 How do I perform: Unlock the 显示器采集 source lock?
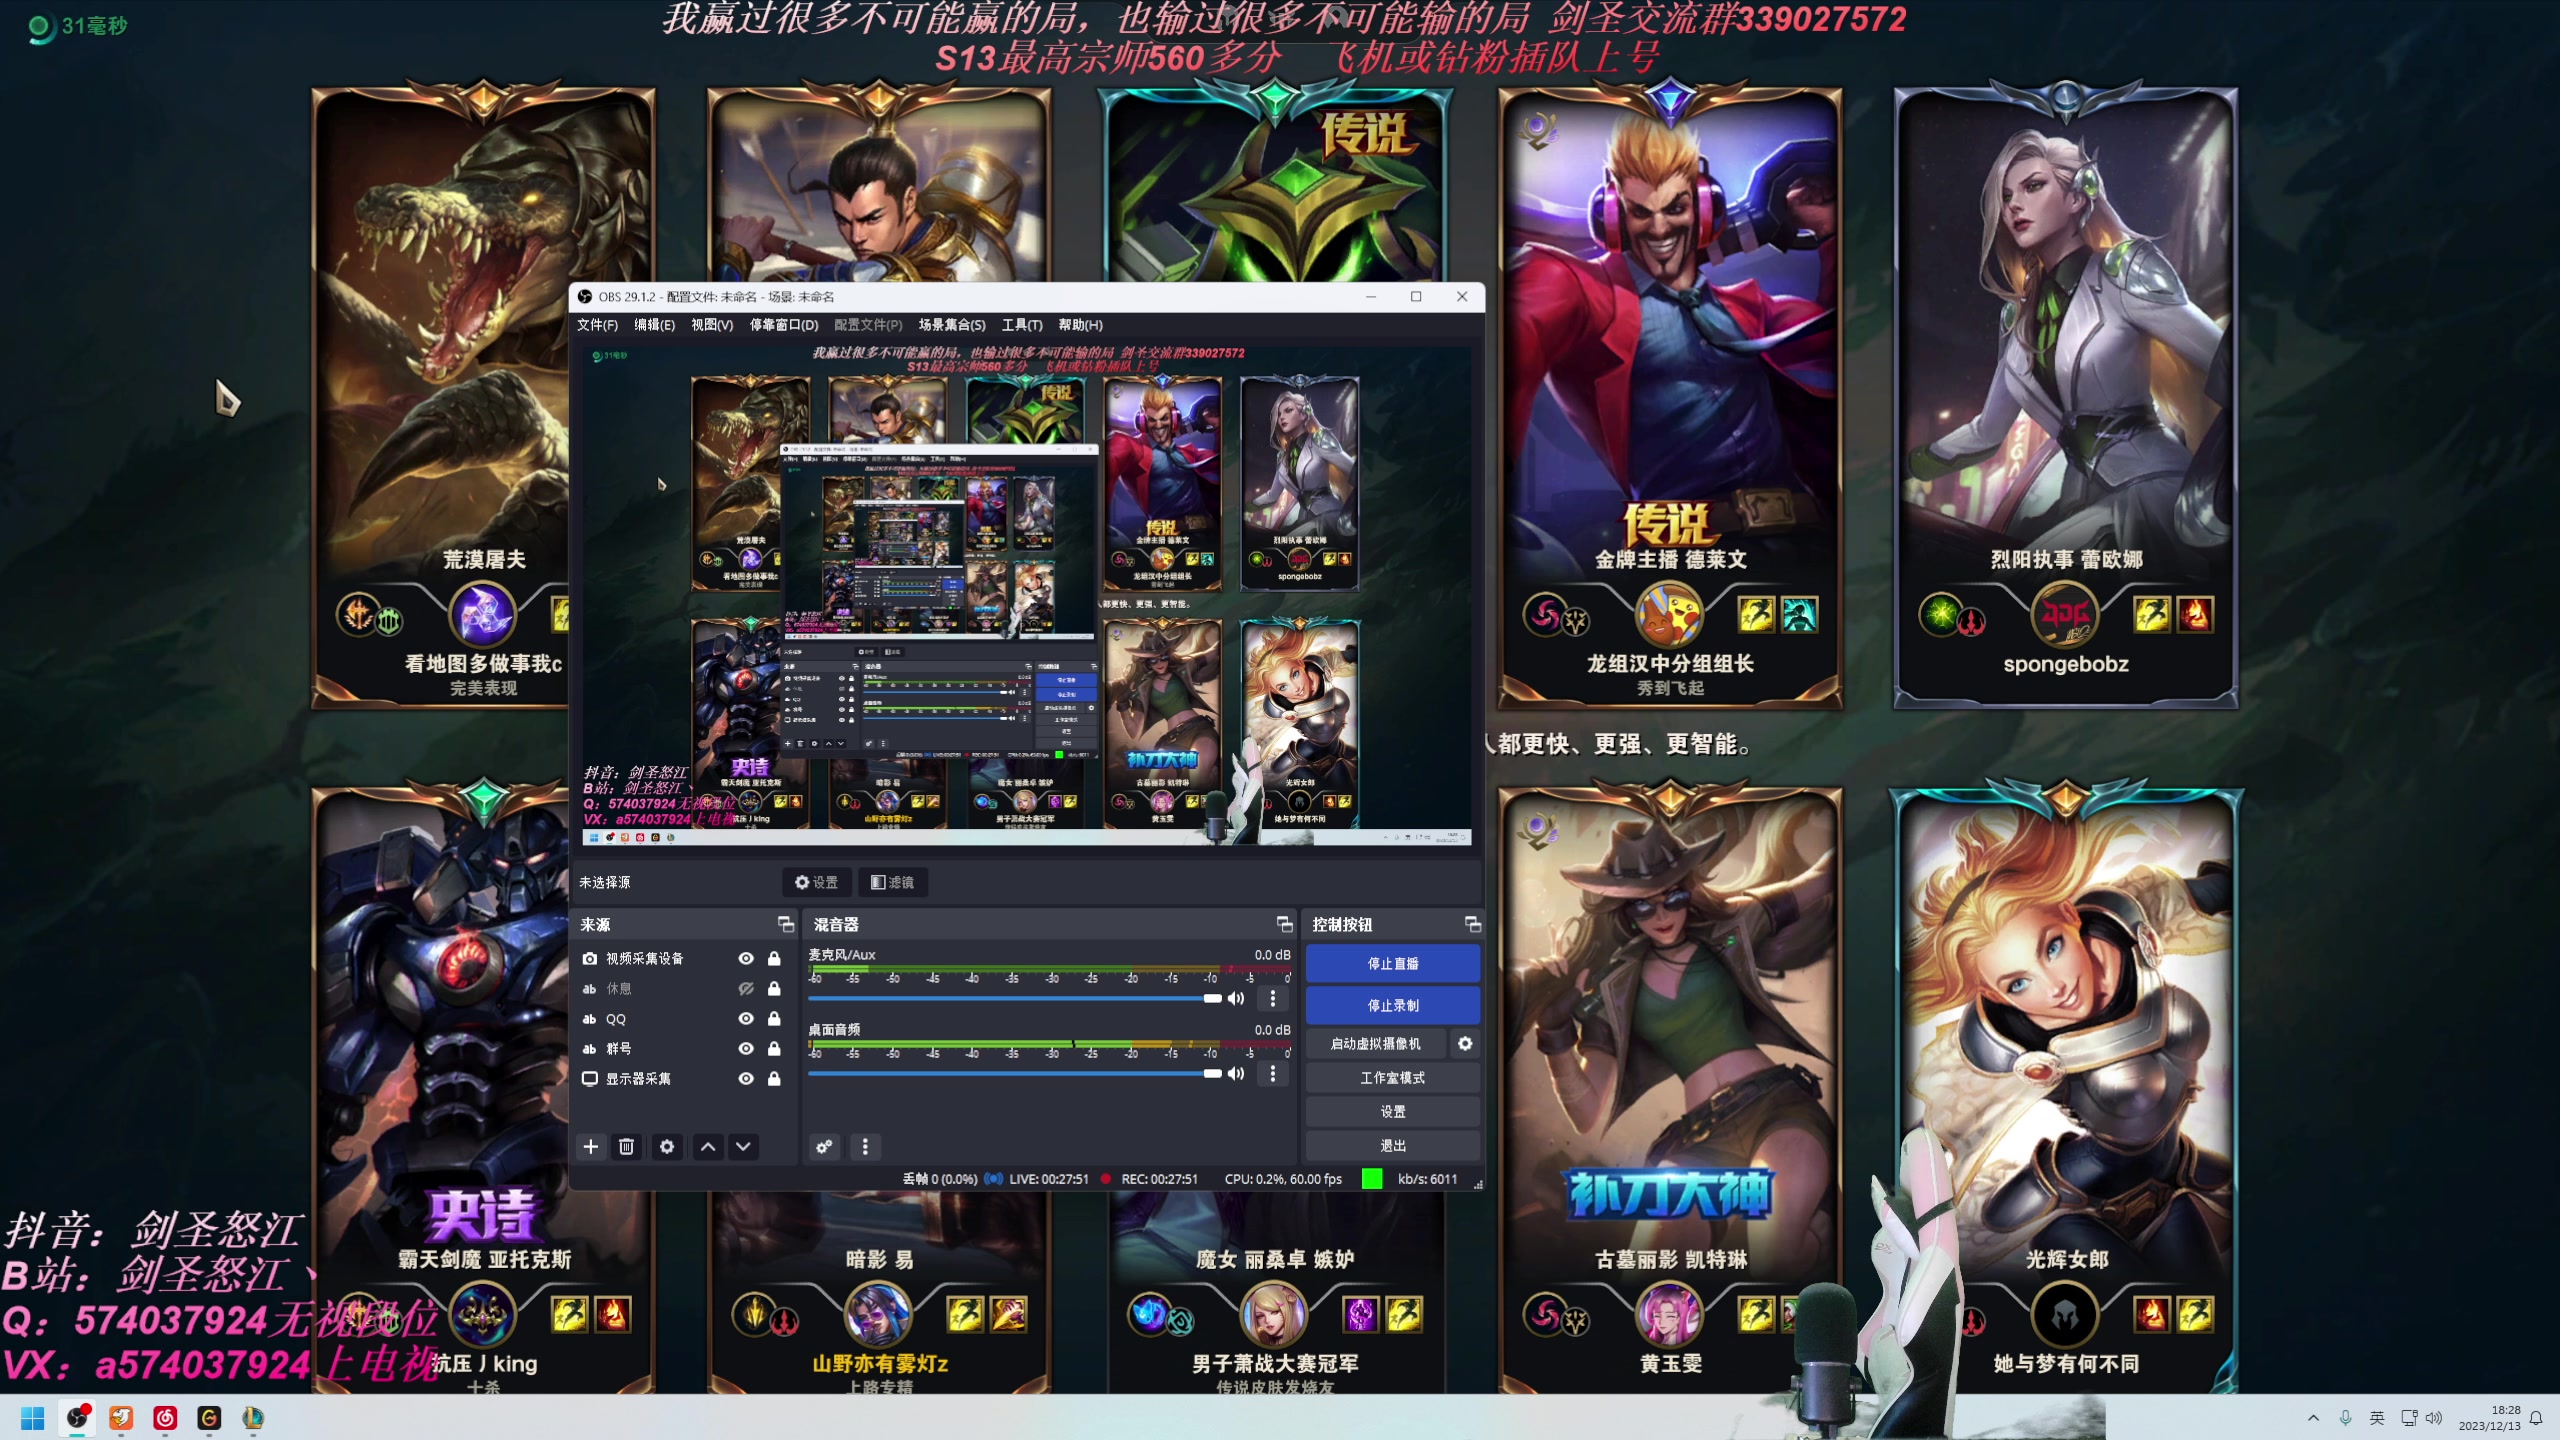click(774, 1078)
